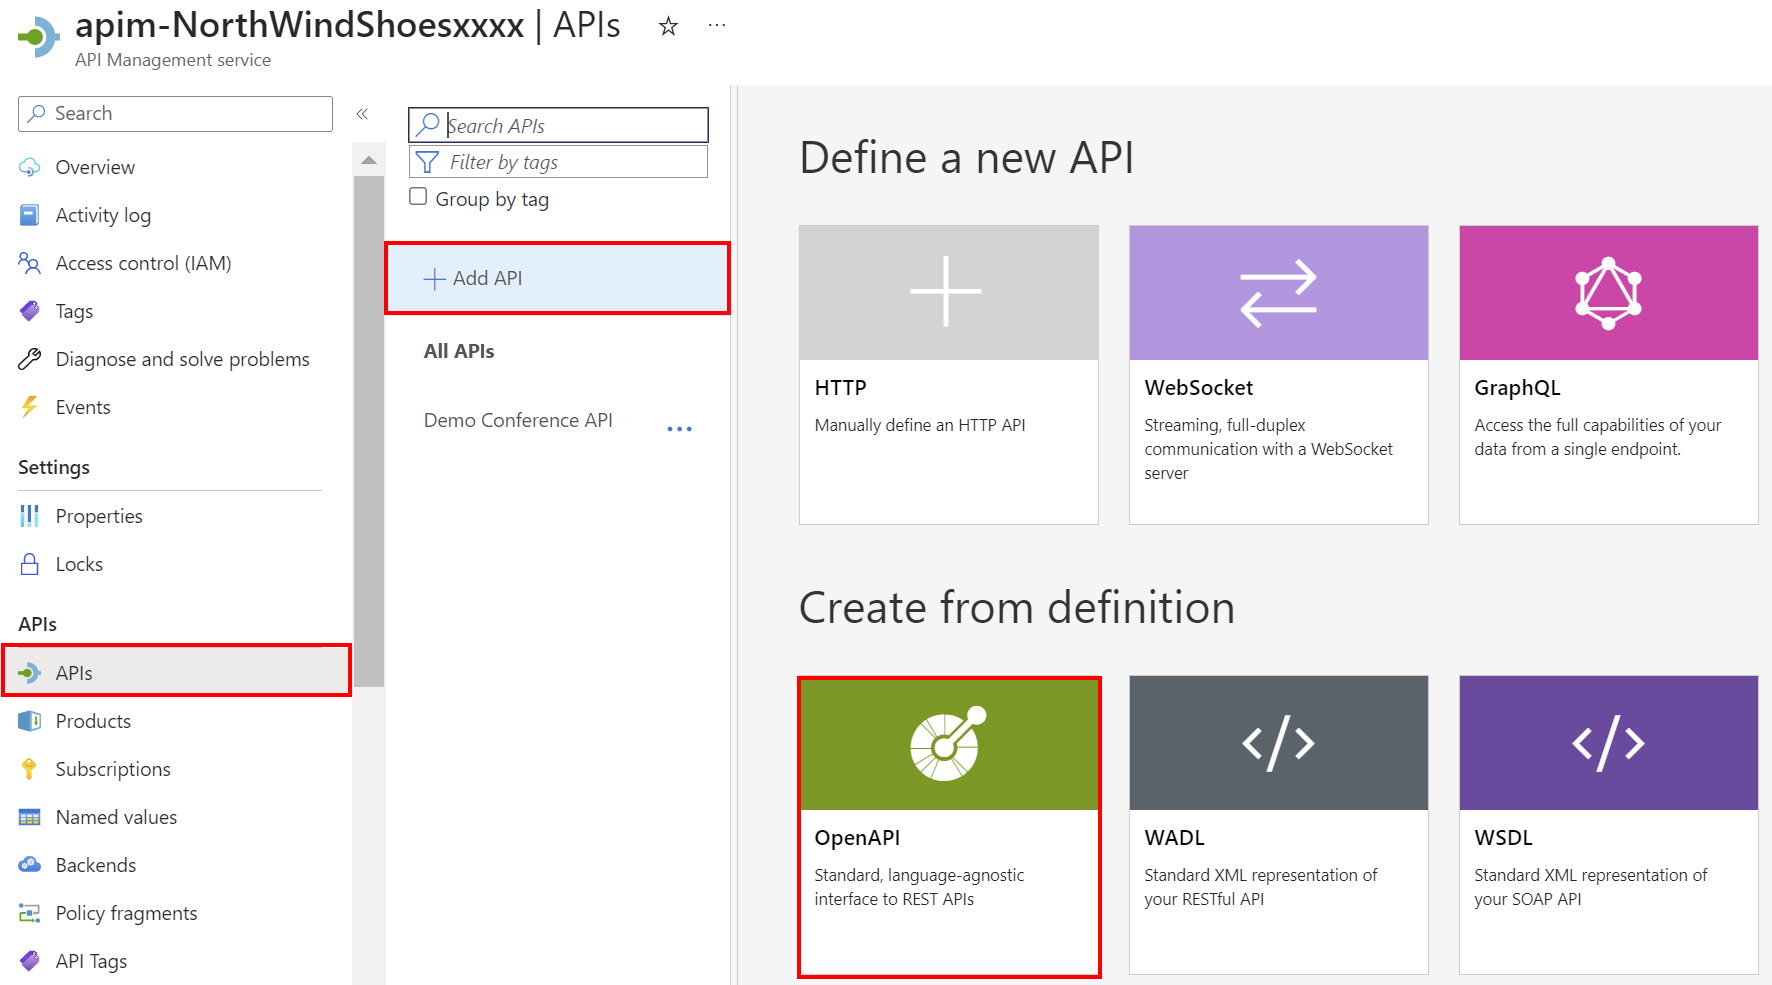Screen dimensions: 1772x985
Task: Collapse the left sidebar with the double chevron
Action: pyautogui.click(x=362, y=113)
